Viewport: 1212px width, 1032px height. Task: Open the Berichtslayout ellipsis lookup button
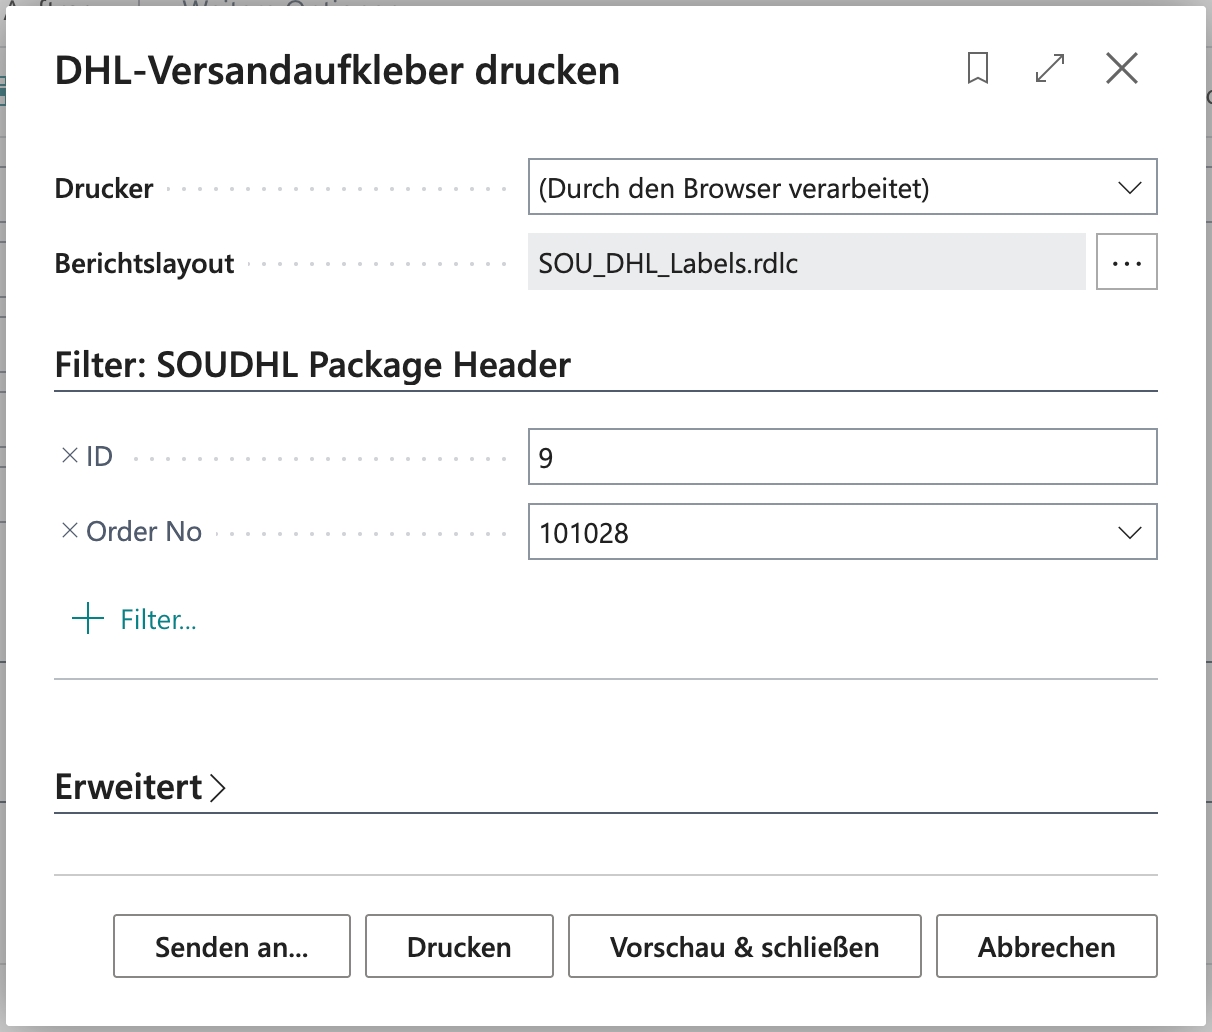point(1126,263)
